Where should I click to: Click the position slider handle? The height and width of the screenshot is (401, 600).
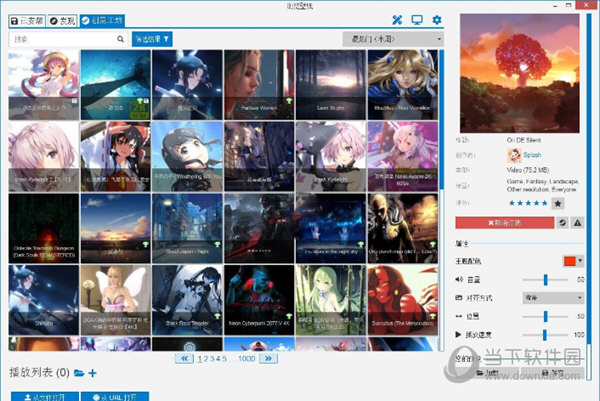[x=545, y=316]
